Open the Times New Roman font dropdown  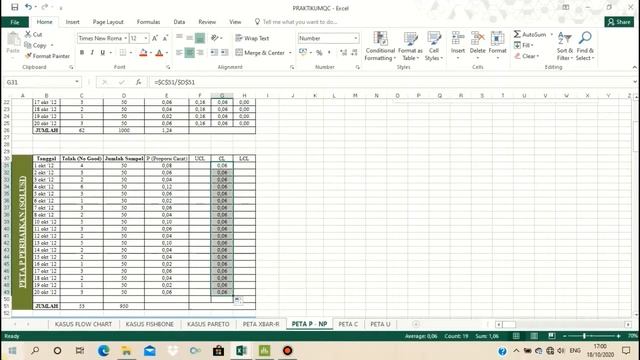pyautogui.click(x=126, y=38)
